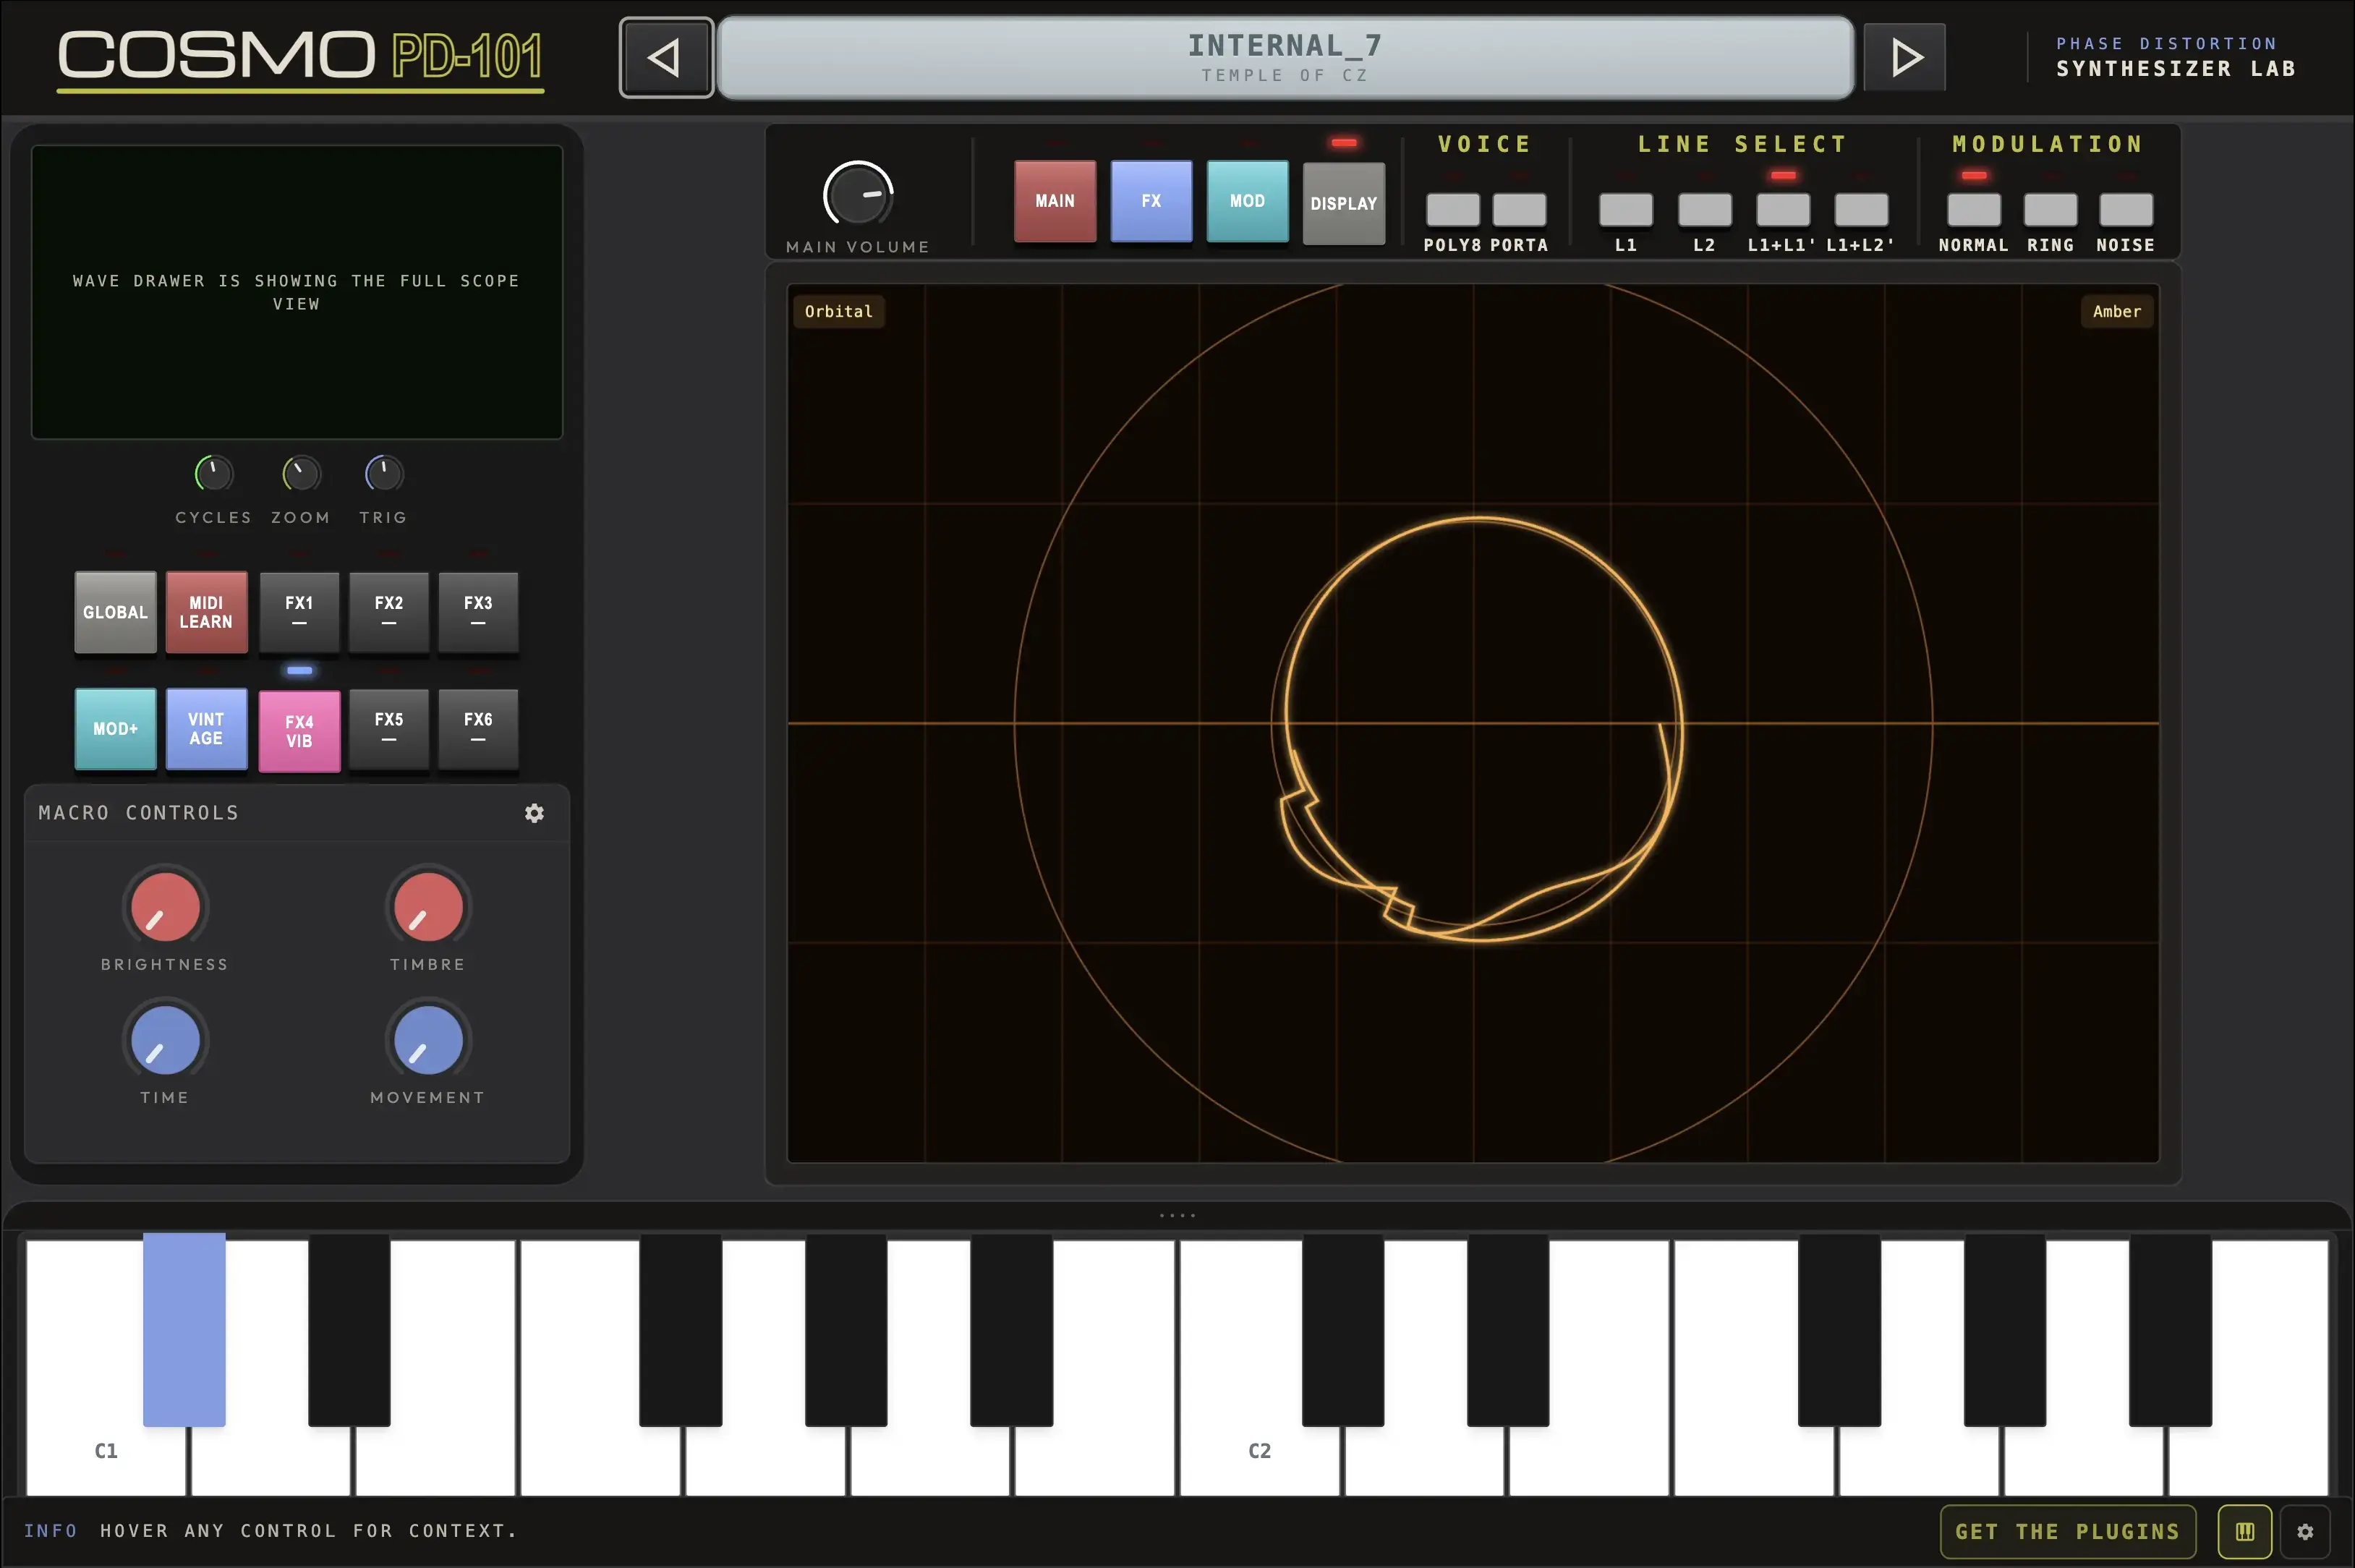
Task: Open the GLOBAL panel
Action: pos(115,612)
